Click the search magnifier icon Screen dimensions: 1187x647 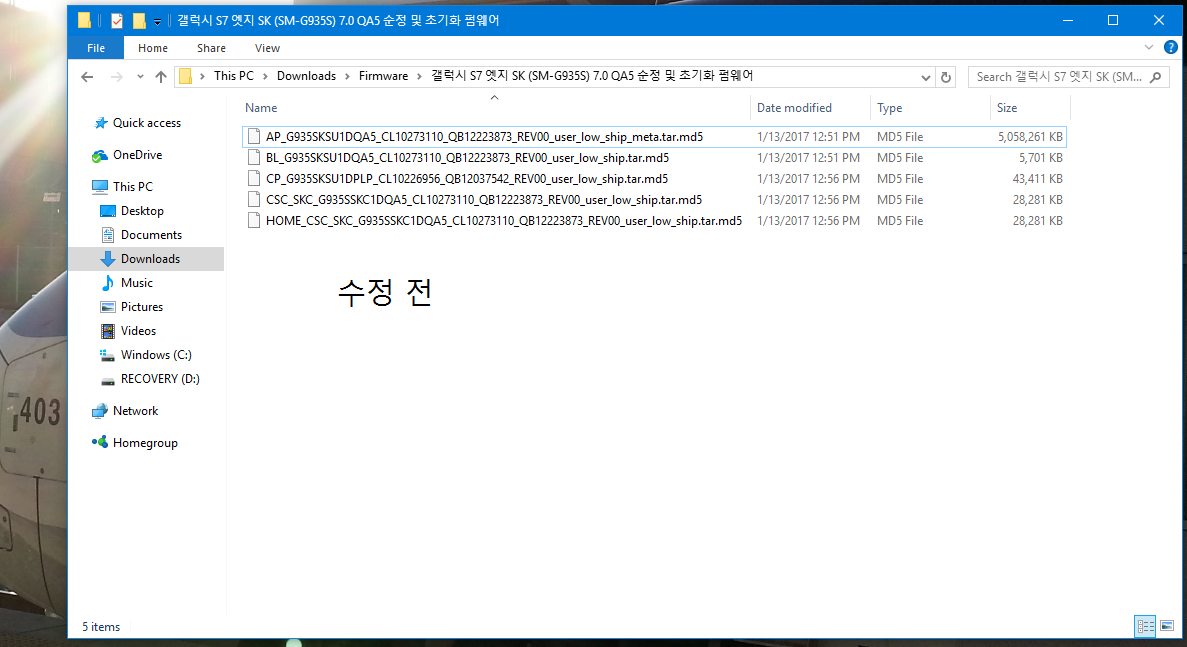coord(1156,77)
